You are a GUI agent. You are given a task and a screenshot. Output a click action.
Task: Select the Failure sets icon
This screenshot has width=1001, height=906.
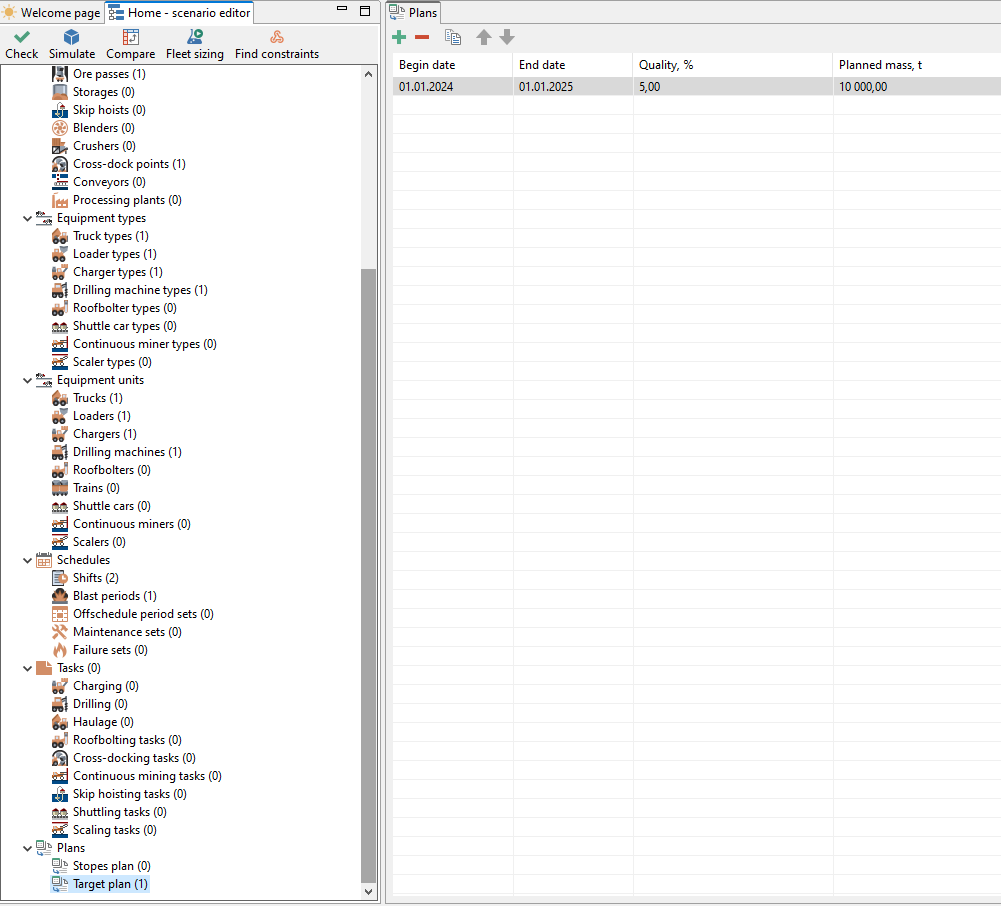60,650
